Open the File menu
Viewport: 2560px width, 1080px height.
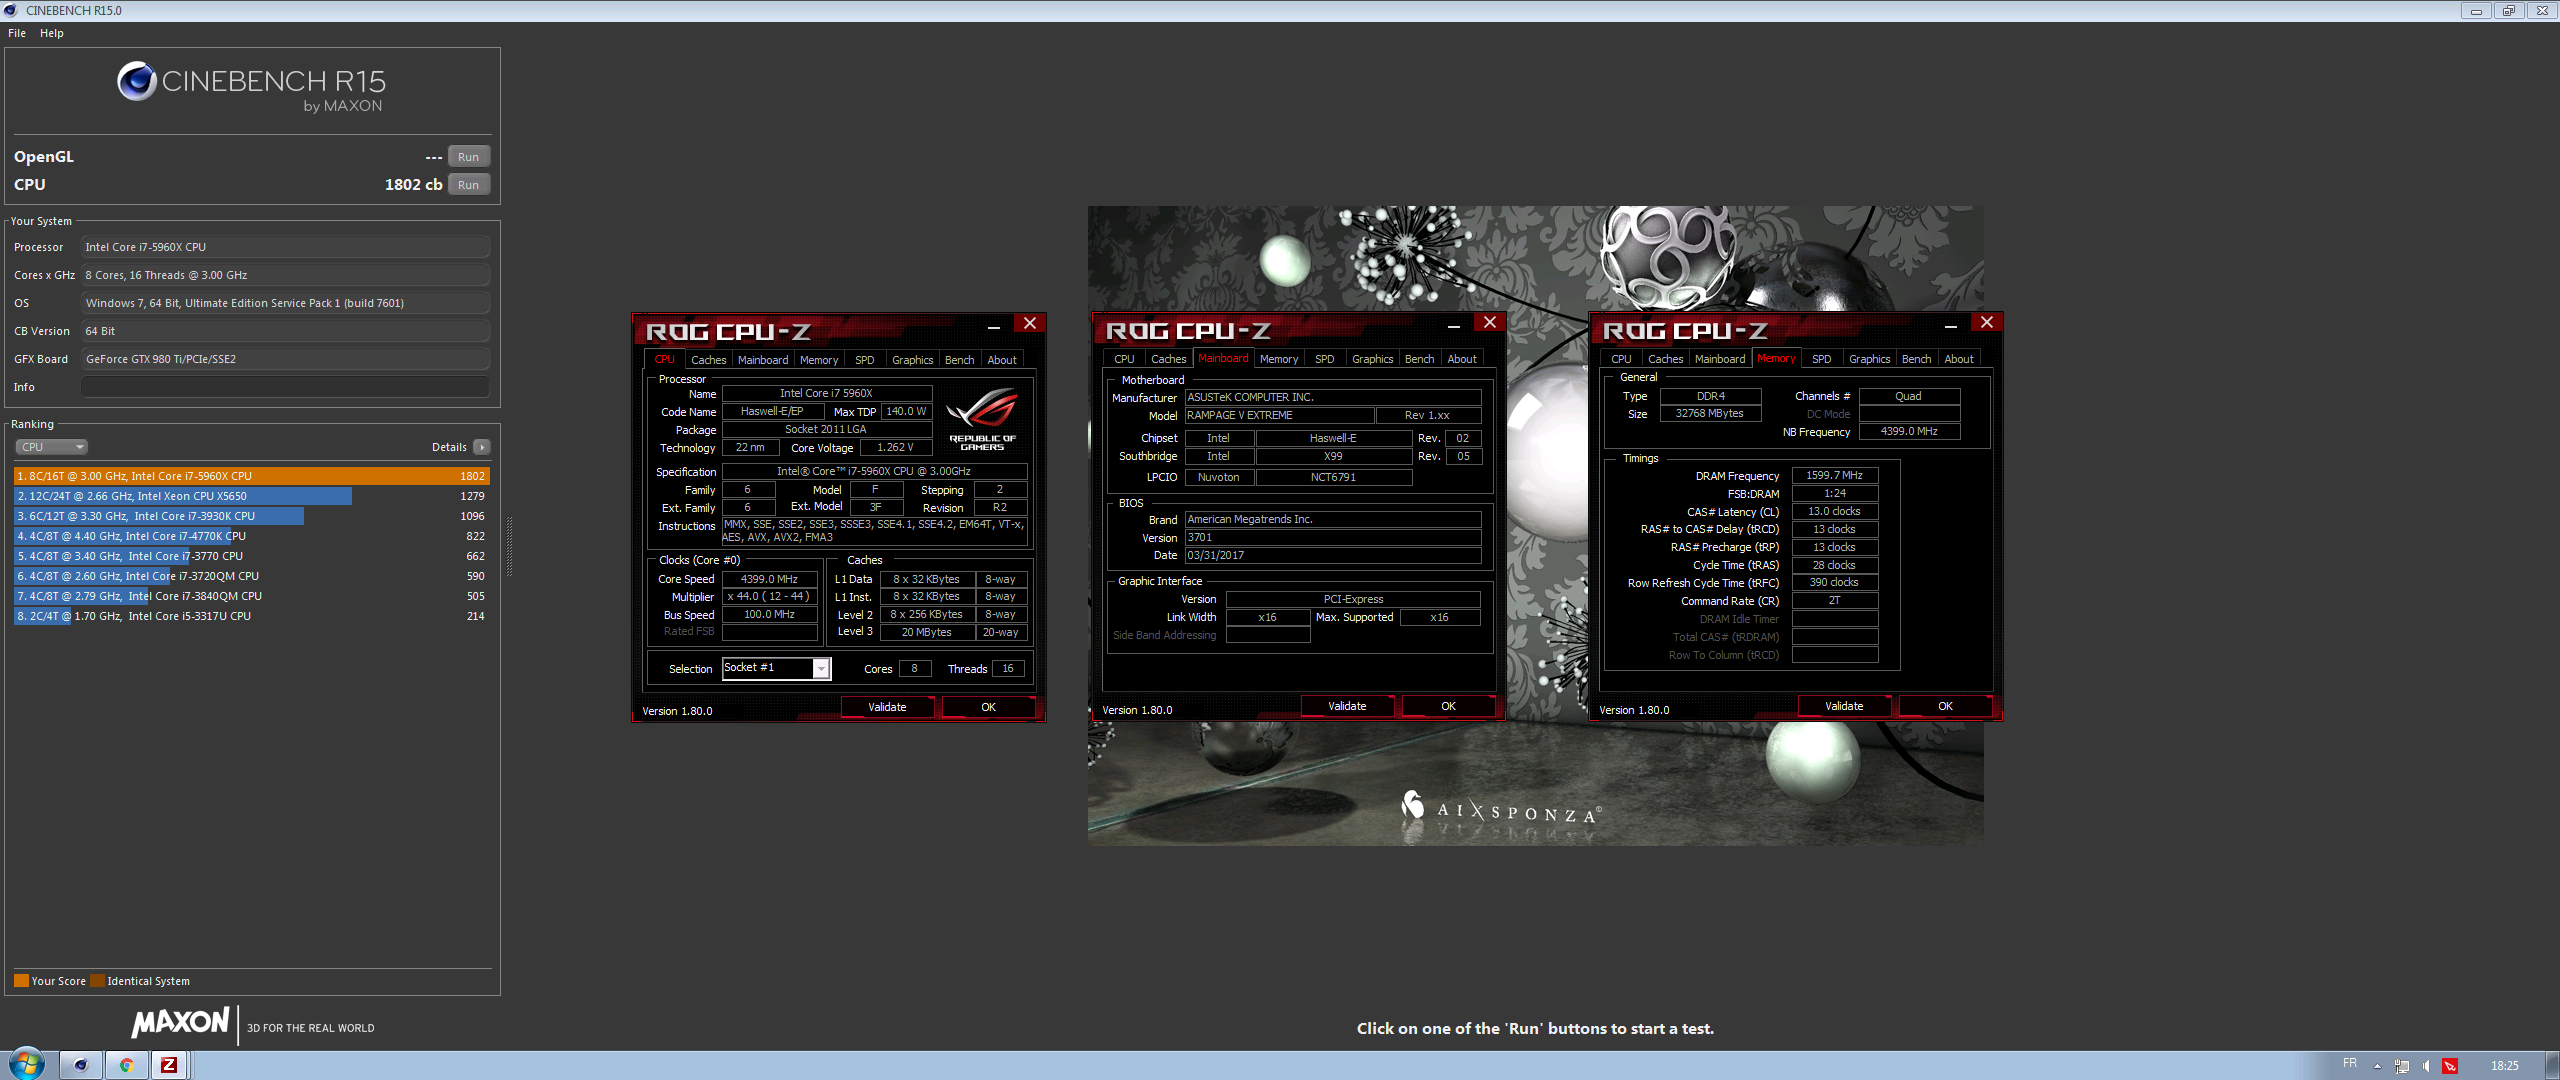pos(17,33)
